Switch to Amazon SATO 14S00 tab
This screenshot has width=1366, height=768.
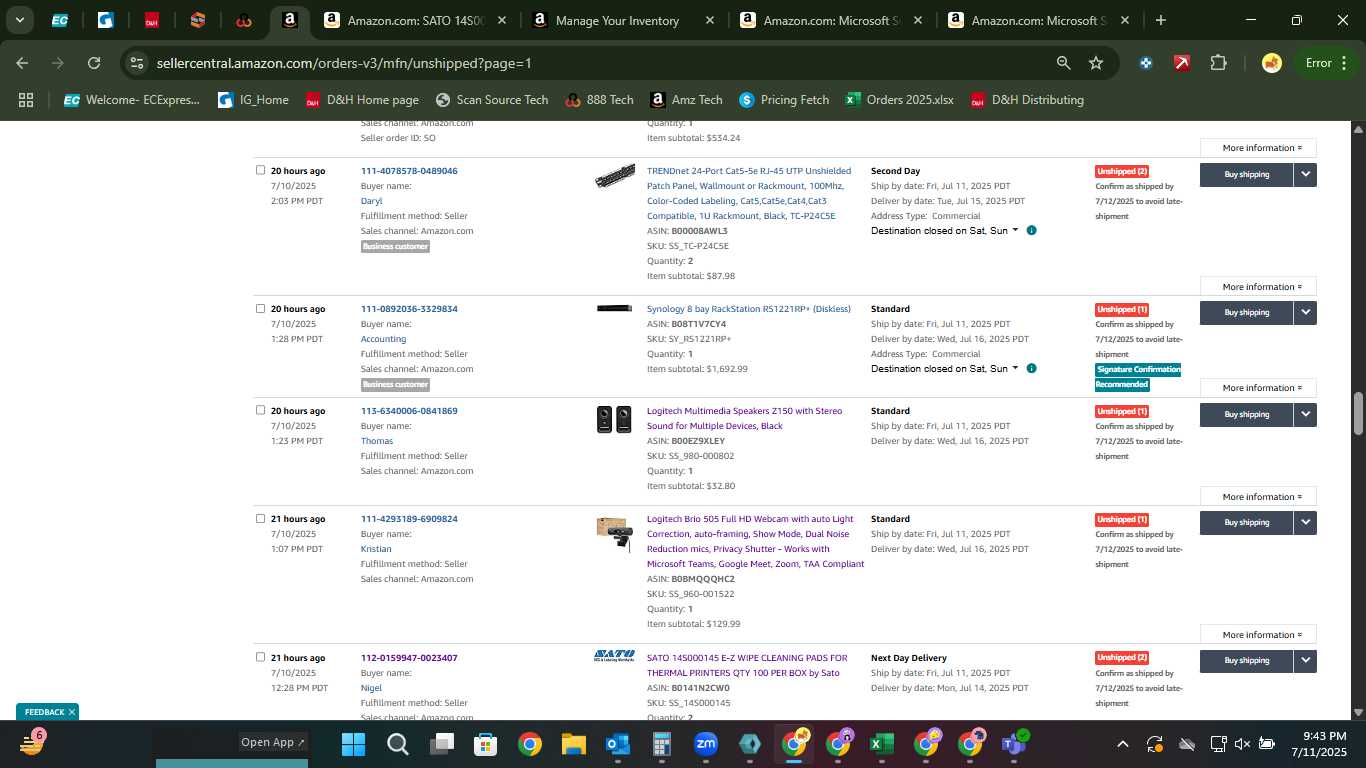click(x=415, y=20)
